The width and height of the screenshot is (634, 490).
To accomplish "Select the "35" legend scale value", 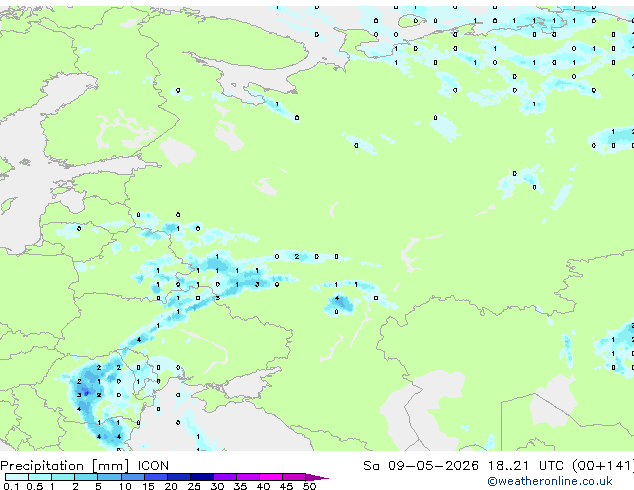I will click(240, 486).
